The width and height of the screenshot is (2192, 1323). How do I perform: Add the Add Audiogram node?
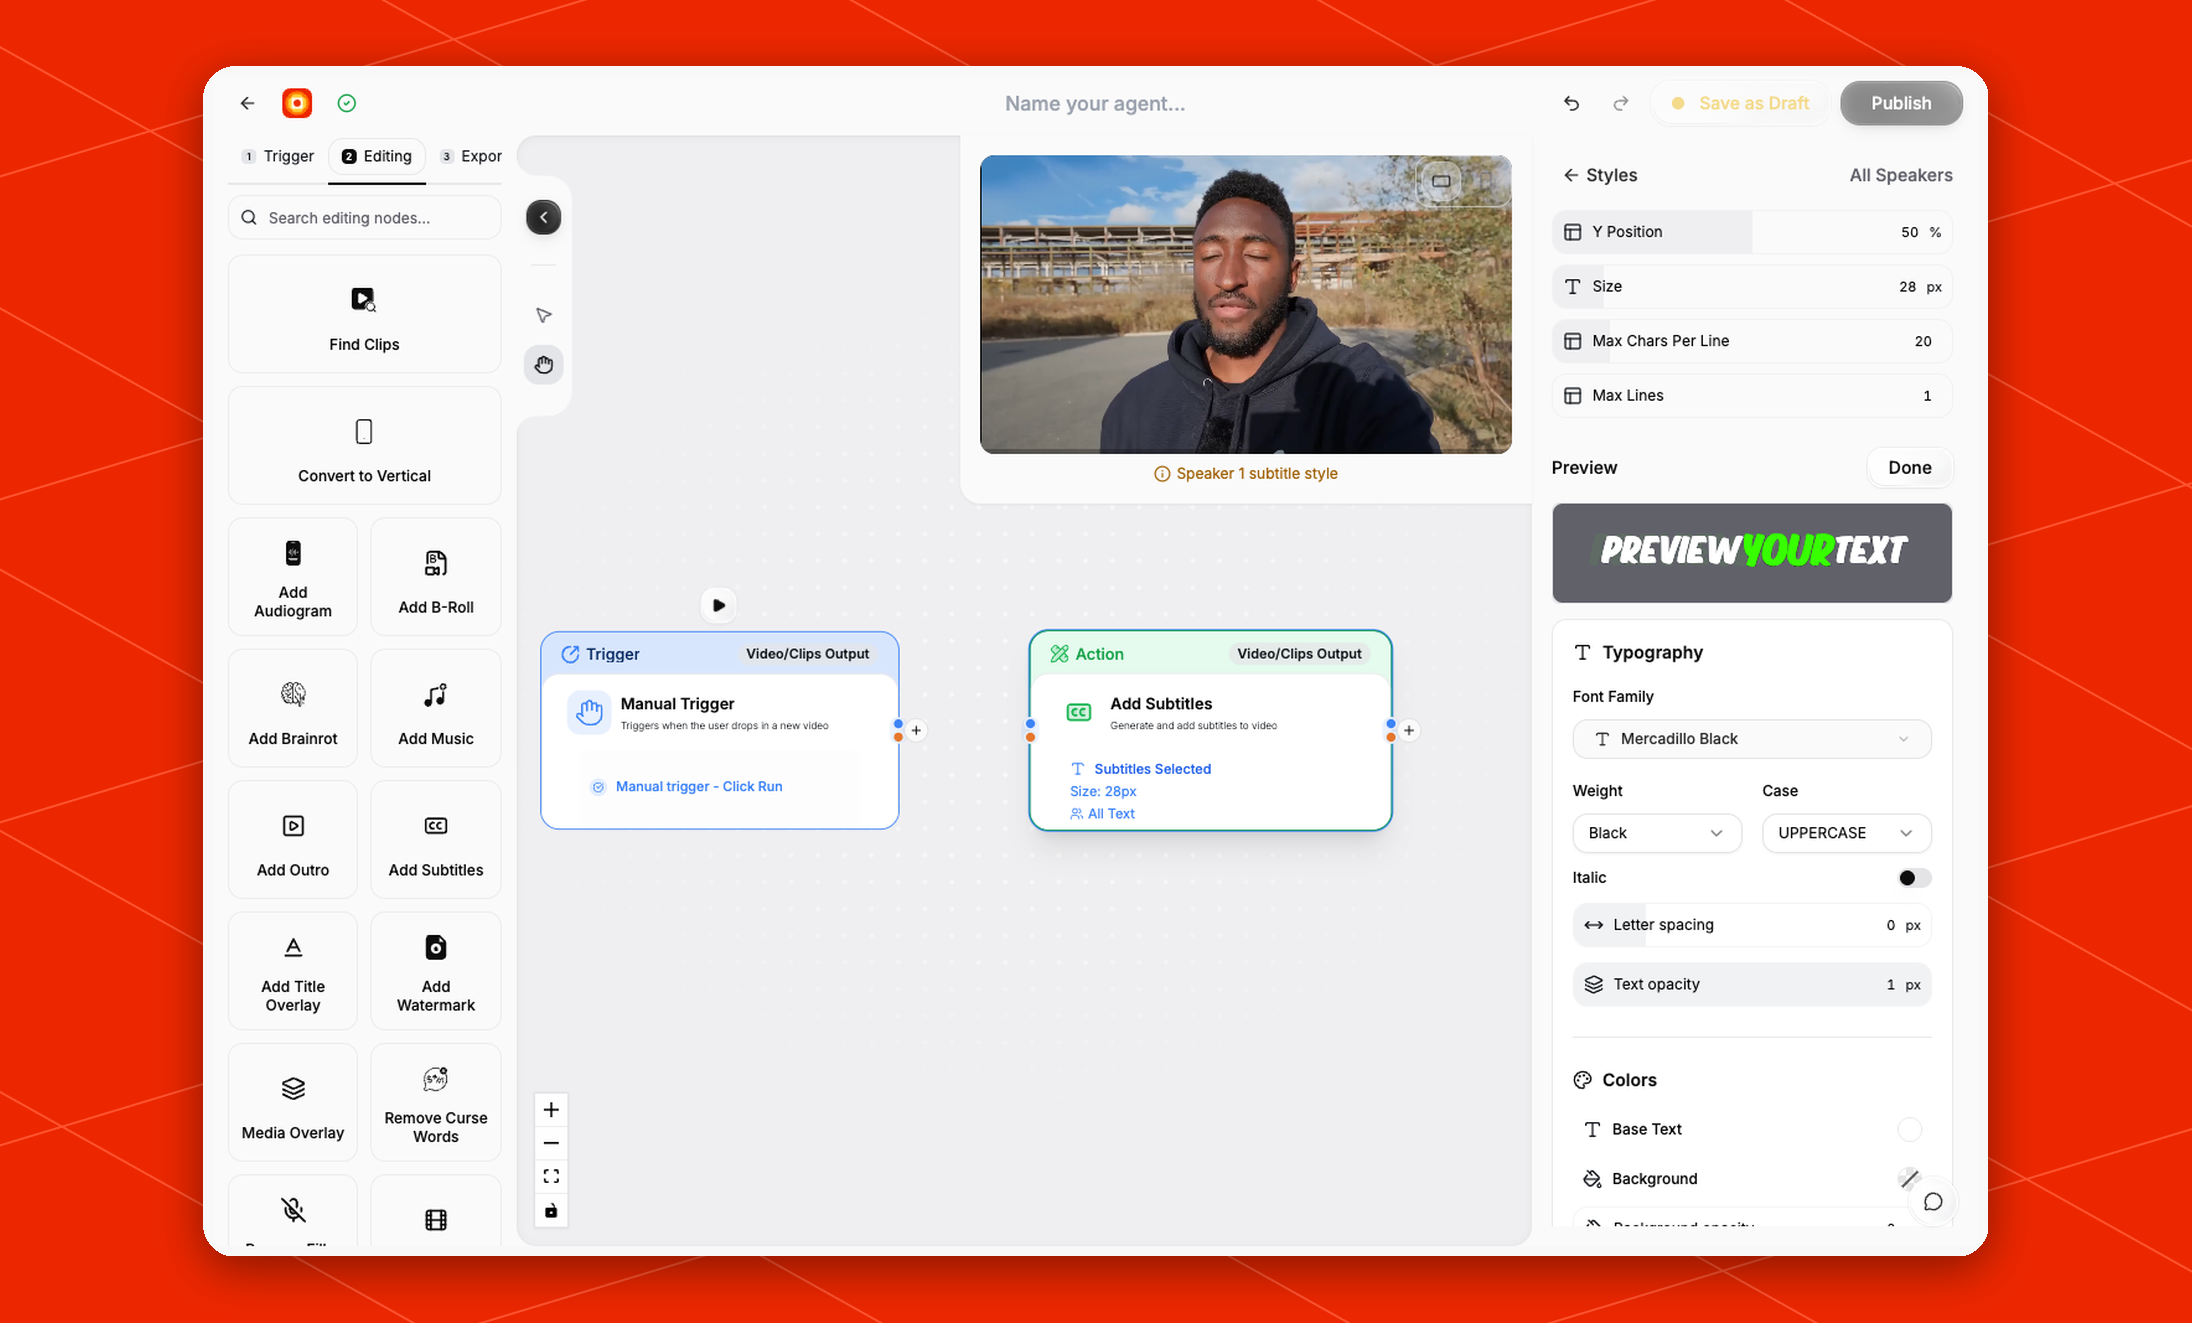tap(293, 577)
